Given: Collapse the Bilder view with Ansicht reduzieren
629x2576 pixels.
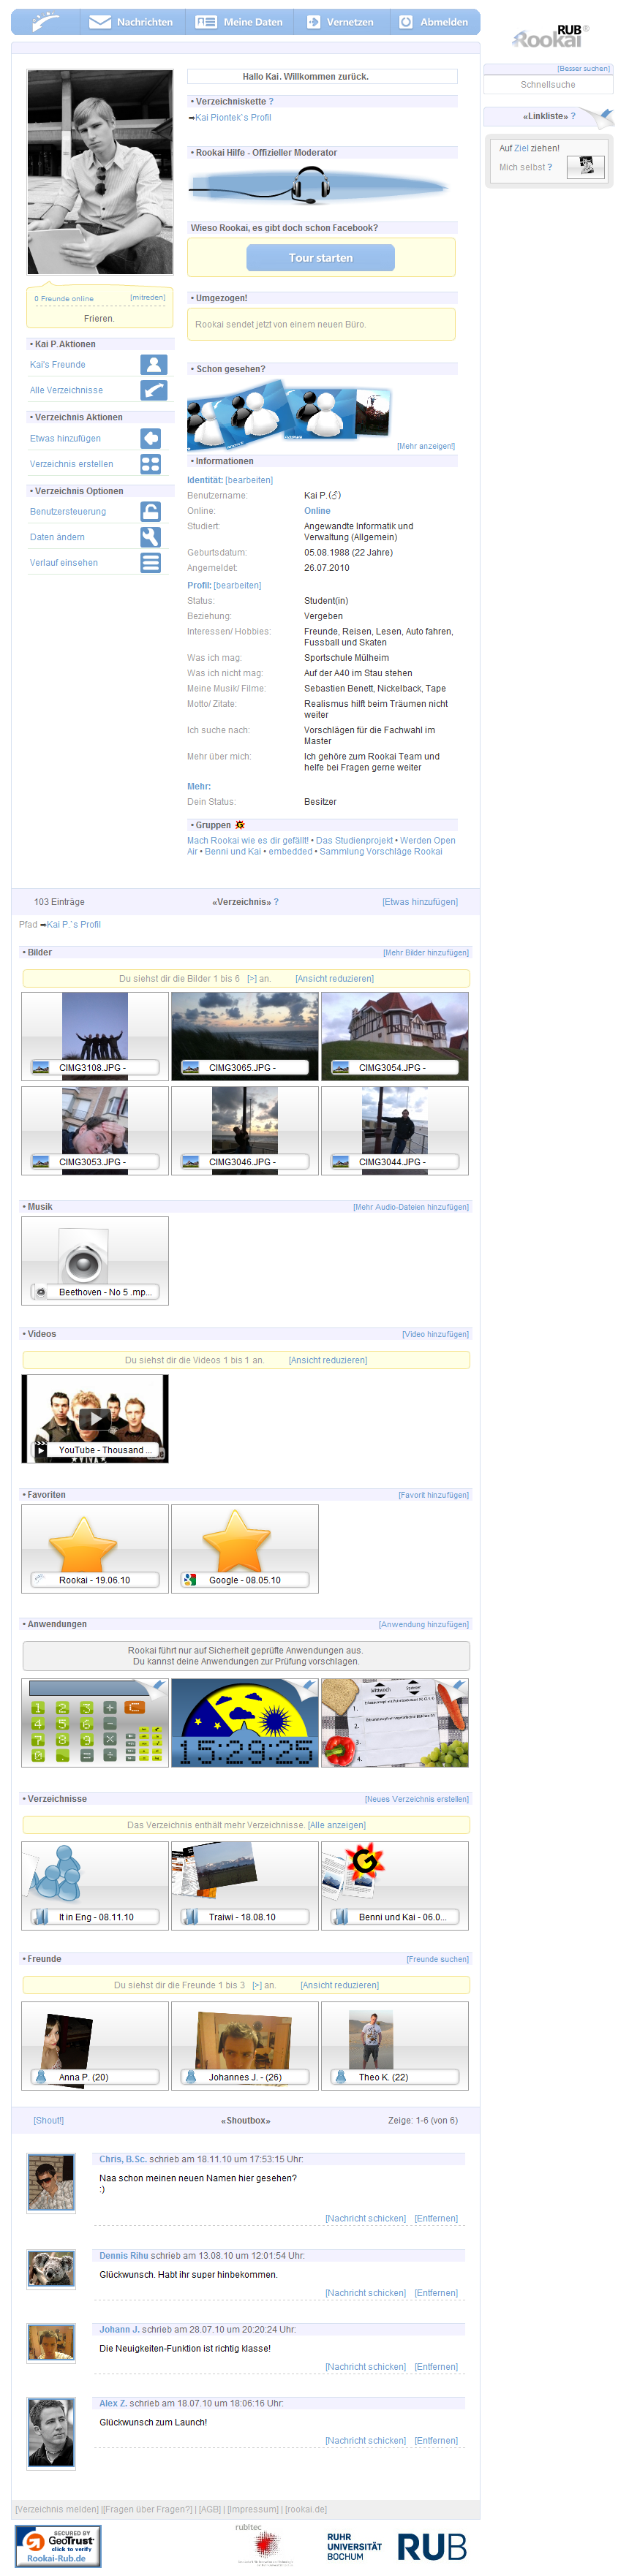Looking at the screenshot, I should [x=334, y=979].
